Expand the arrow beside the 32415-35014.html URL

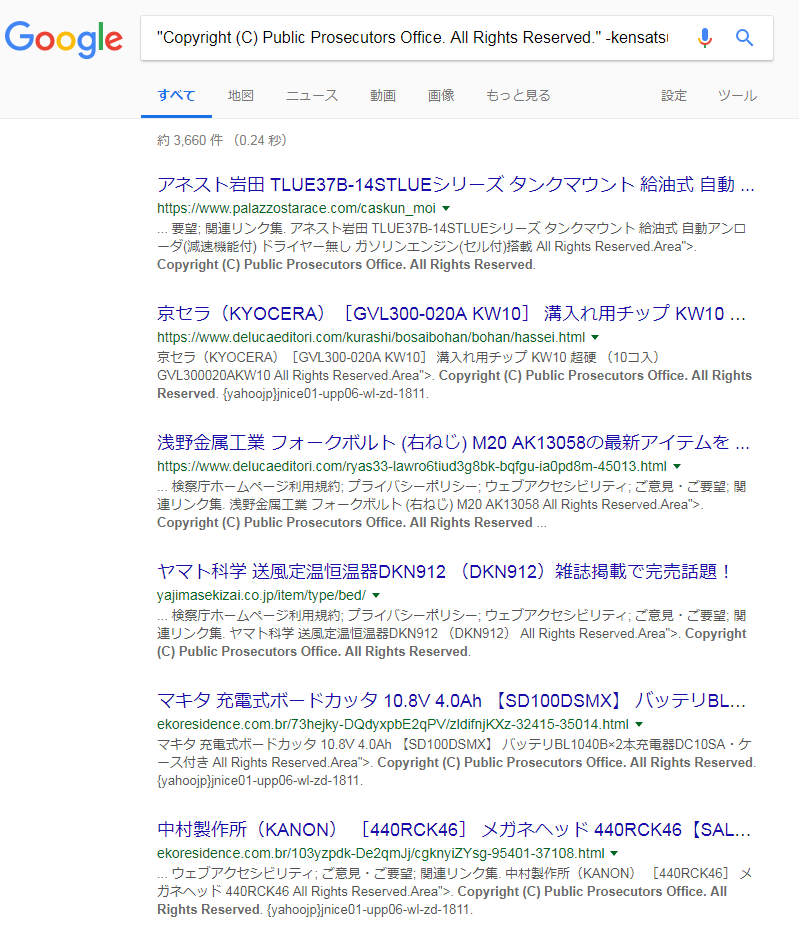pyautogui.click(x=639, y=724)
